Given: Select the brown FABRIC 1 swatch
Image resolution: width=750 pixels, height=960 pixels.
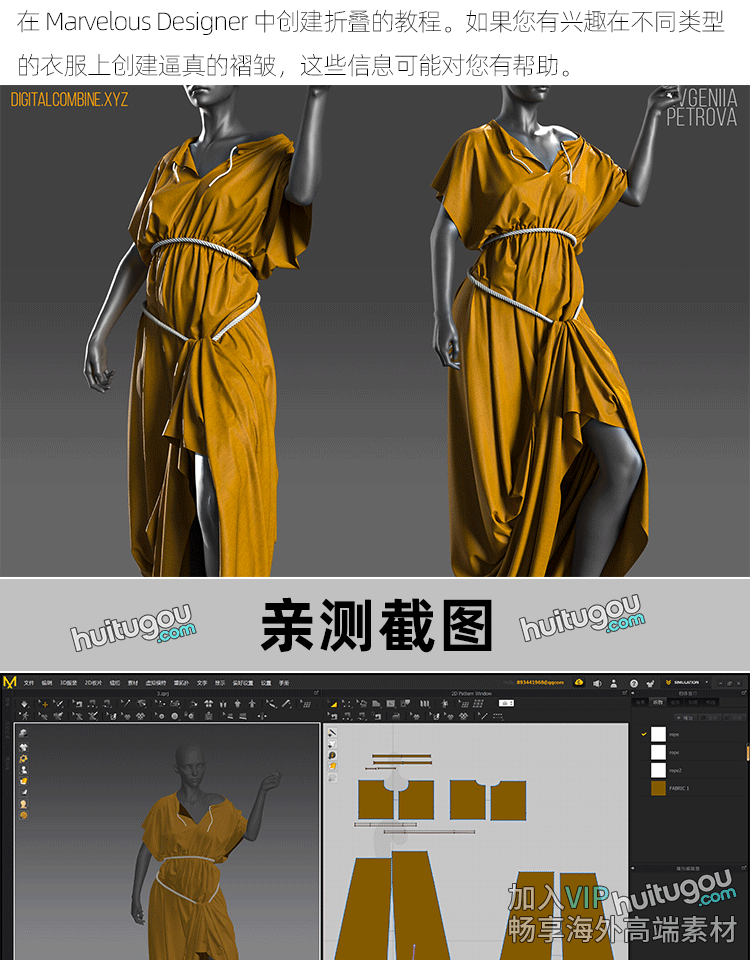Looking at the screenshot, I should 658,788.
